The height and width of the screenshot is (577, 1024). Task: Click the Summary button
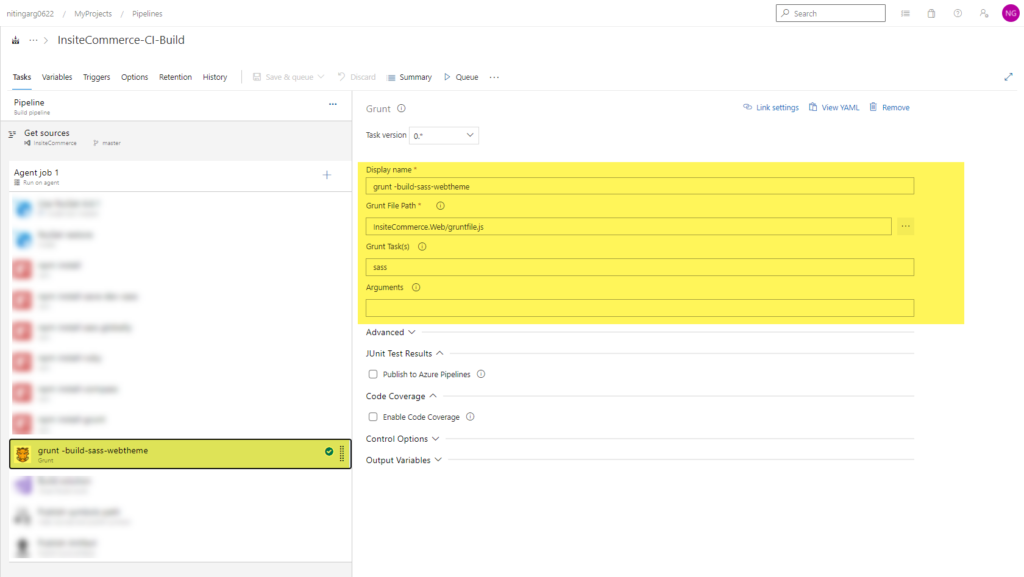pyautogui.click(x=409, y=77)
